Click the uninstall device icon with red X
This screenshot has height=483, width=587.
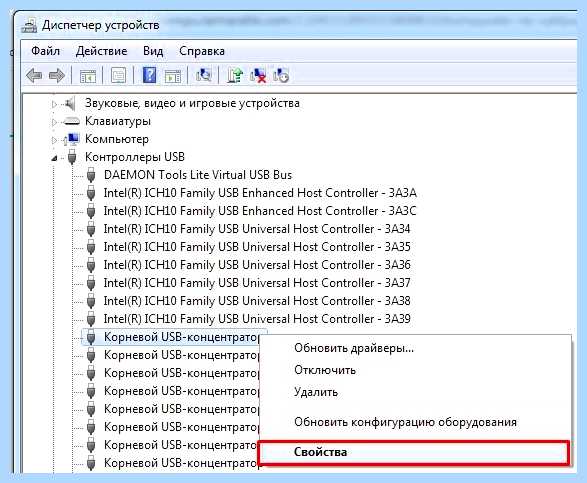(x=258, y=76)
